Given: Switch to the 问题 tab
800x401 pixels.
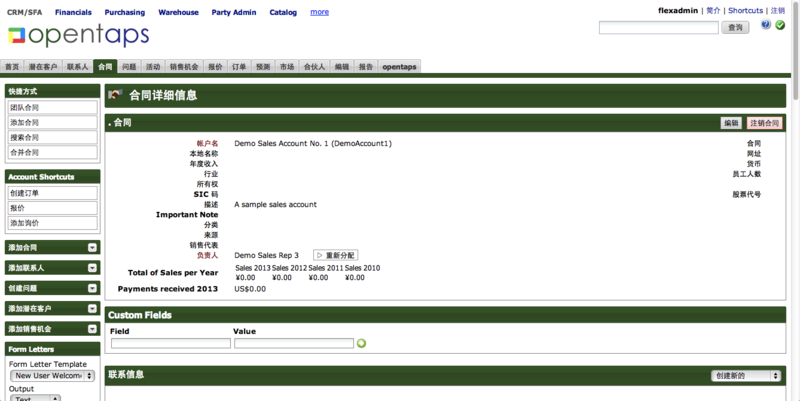Looking at the screenshot, I should [129, 67].
